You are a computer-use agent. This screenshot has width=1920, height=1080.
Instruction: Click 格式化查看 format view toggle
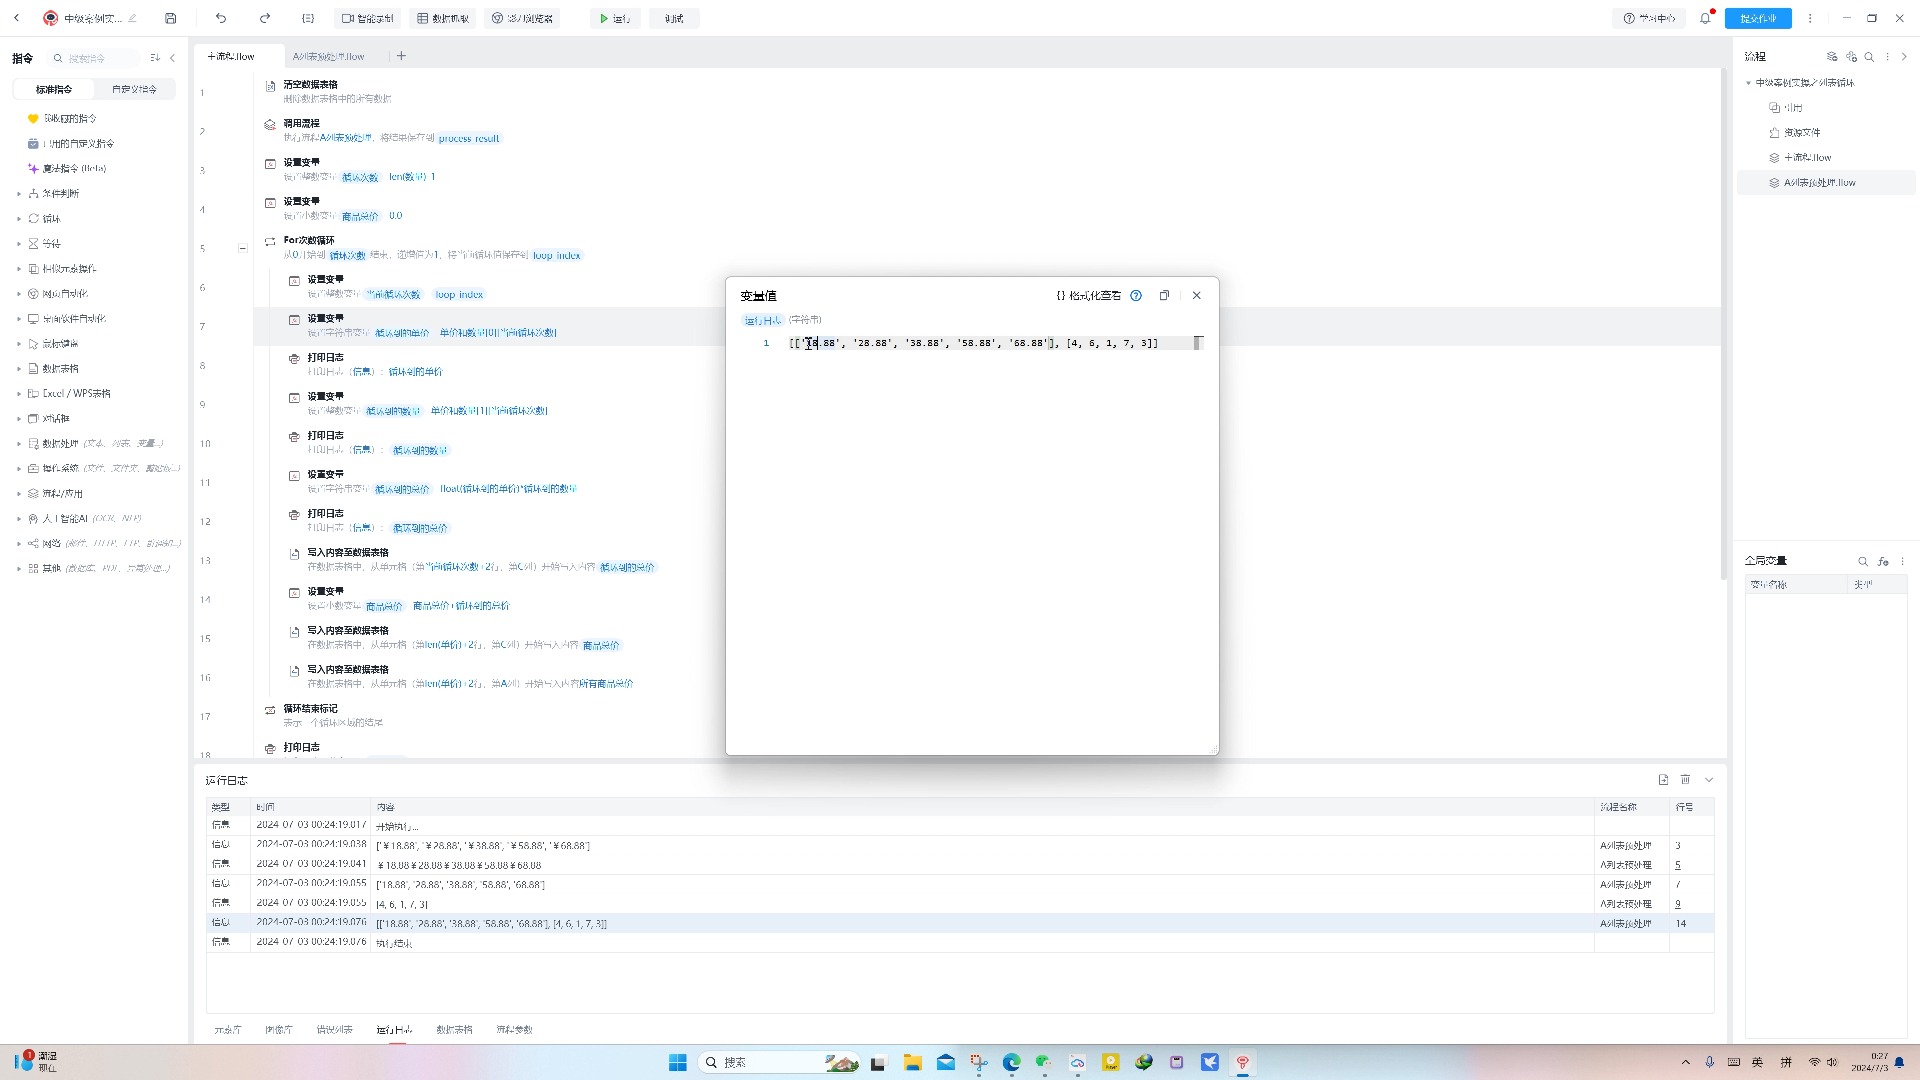click(x=1089, y=295)
